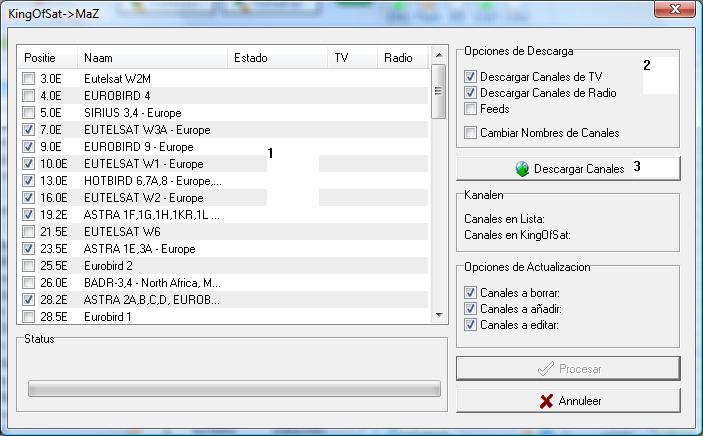Click the TV column header
Viewport: 703px width, 436px height.
tap(352, 58)
